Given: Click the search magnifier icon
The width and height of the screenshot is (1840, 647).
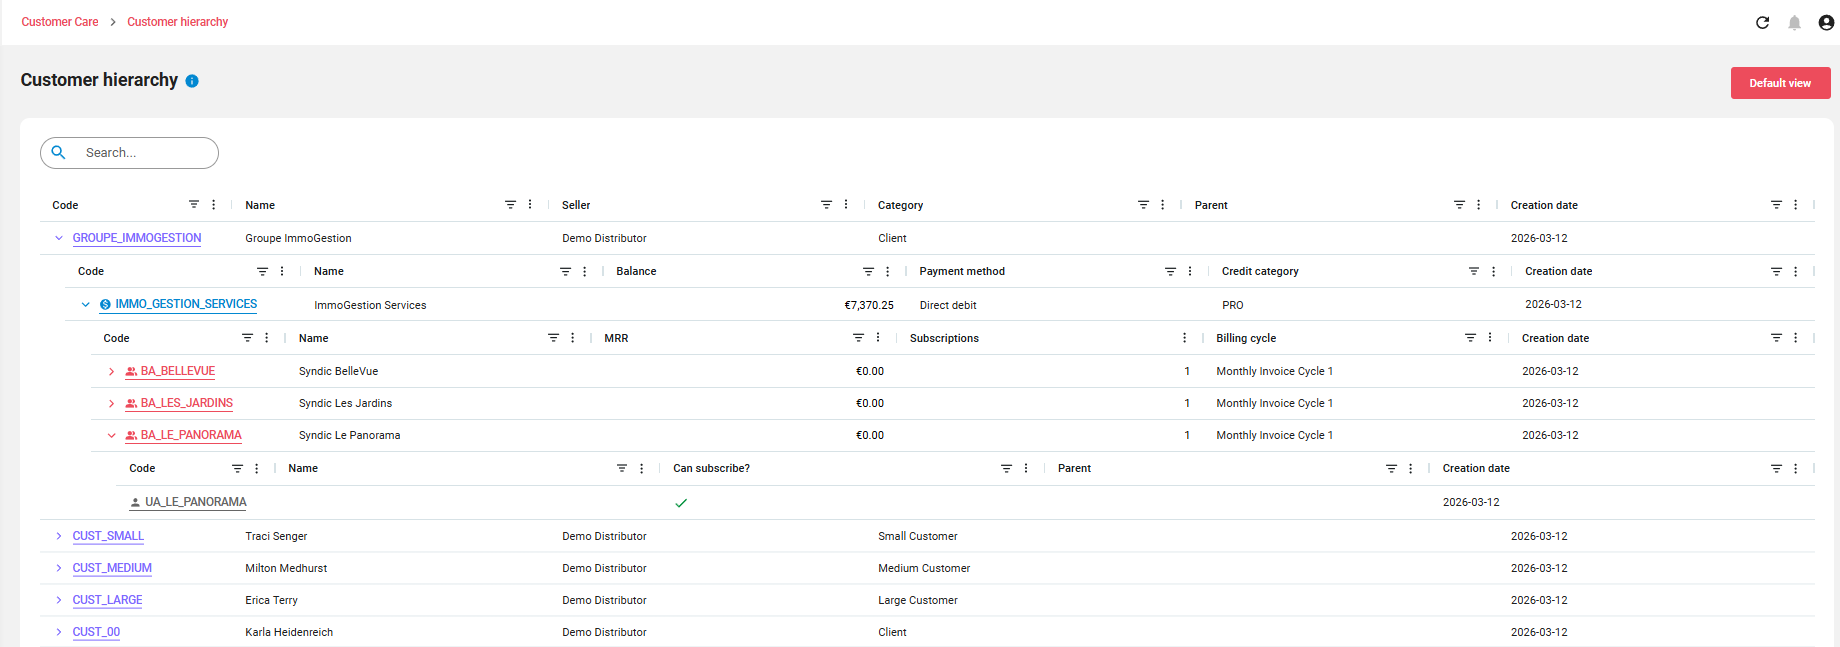Looking at the screenshot, I should tap(59, 152).
